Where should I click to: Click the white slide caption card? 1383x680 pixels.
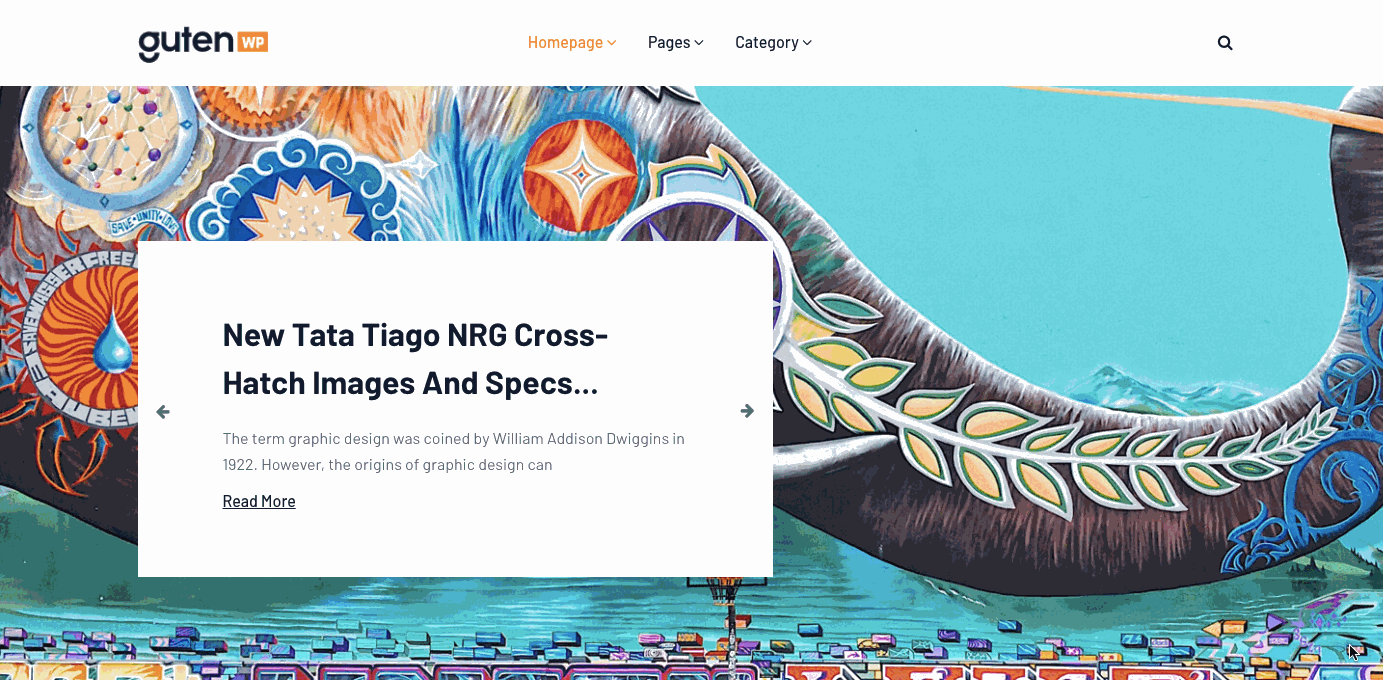coord(455,409)
